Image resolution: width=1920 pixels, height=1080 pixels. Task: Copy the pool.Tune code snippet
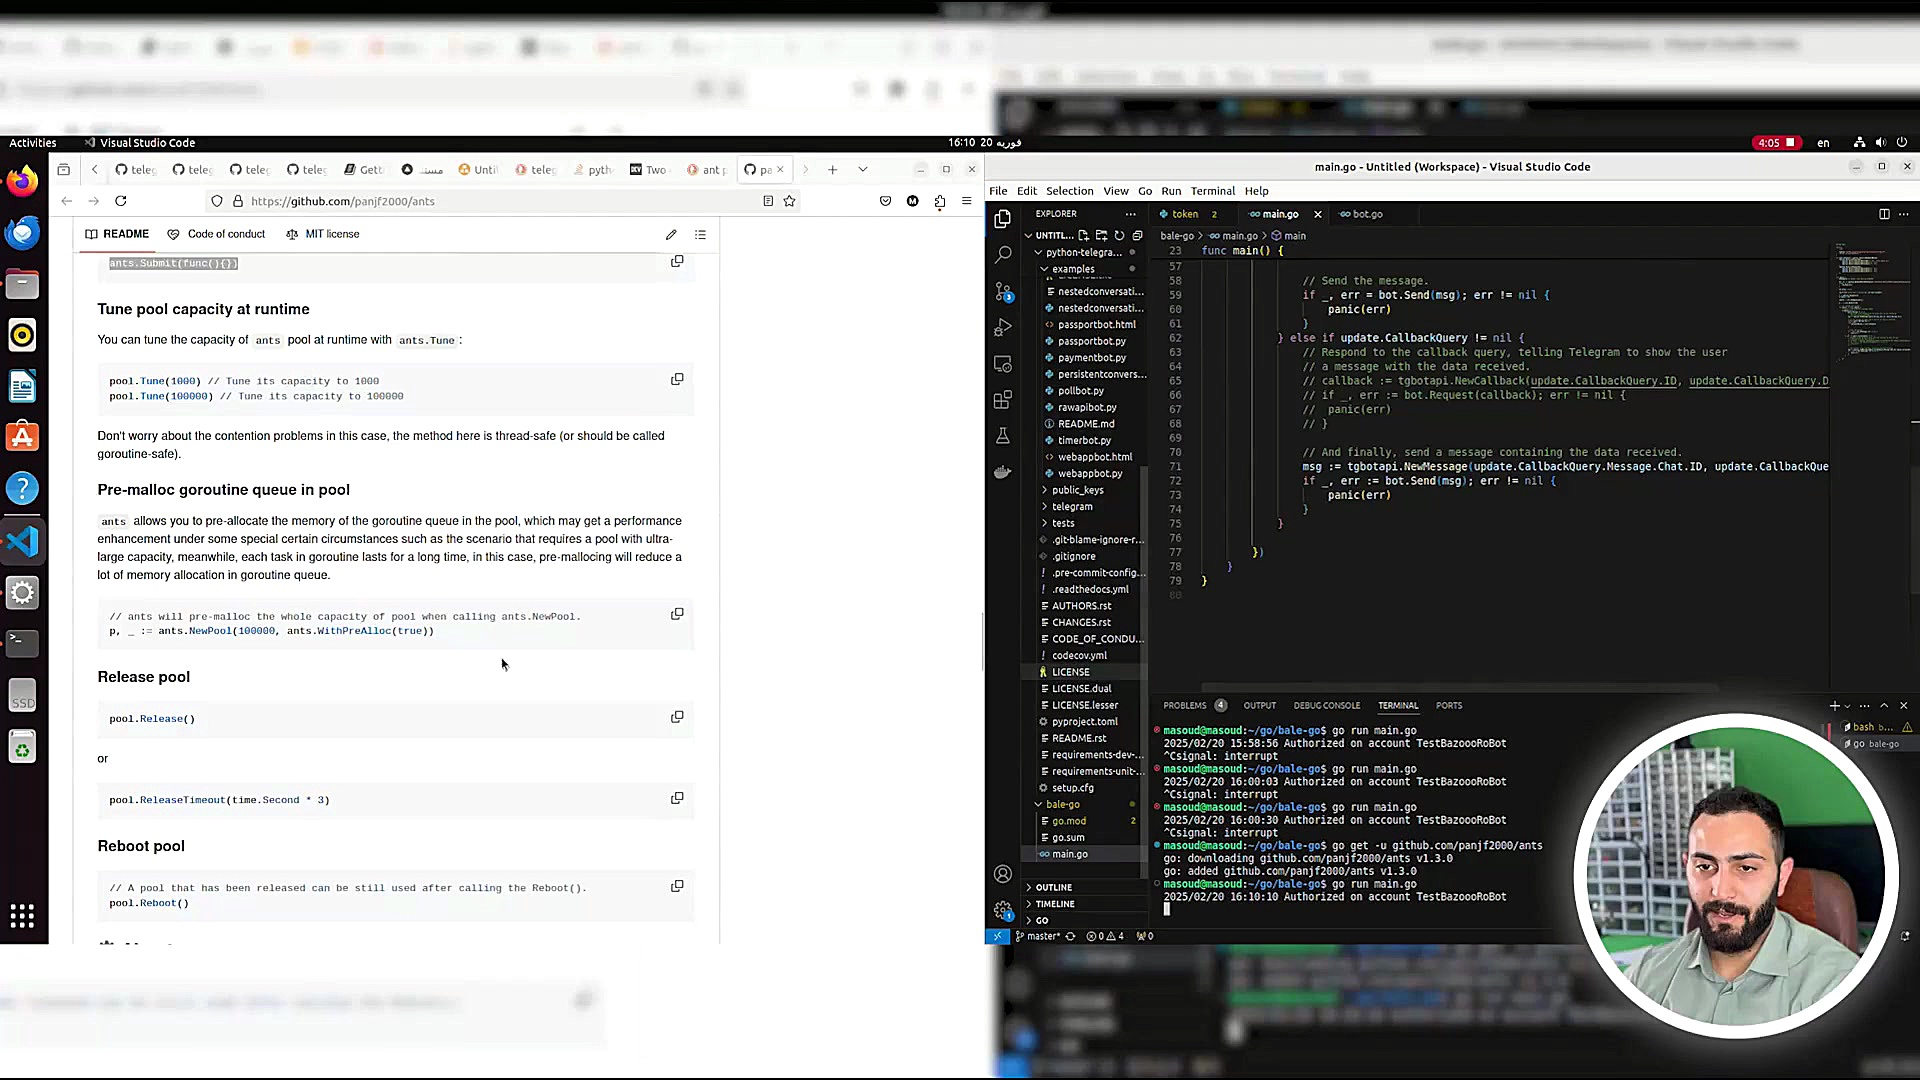tap(677, 379)
